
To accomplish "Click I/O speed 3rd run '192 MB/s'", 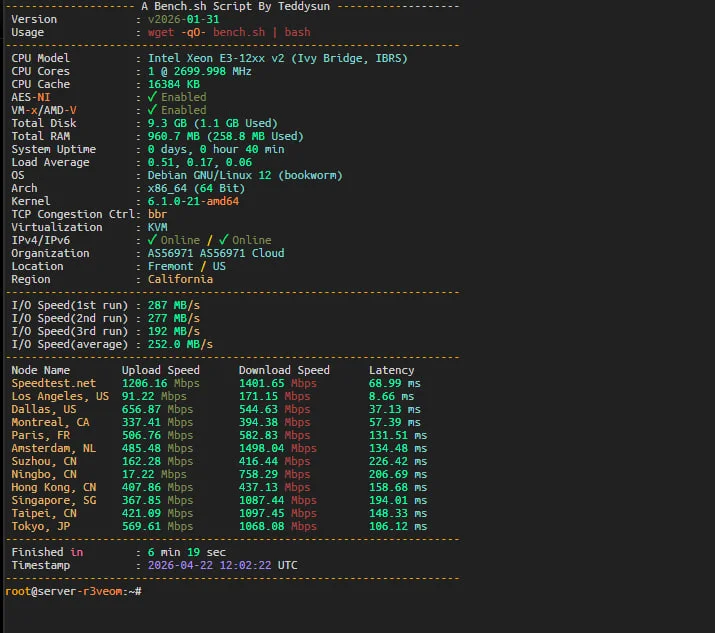I will [x=174, y=331].
